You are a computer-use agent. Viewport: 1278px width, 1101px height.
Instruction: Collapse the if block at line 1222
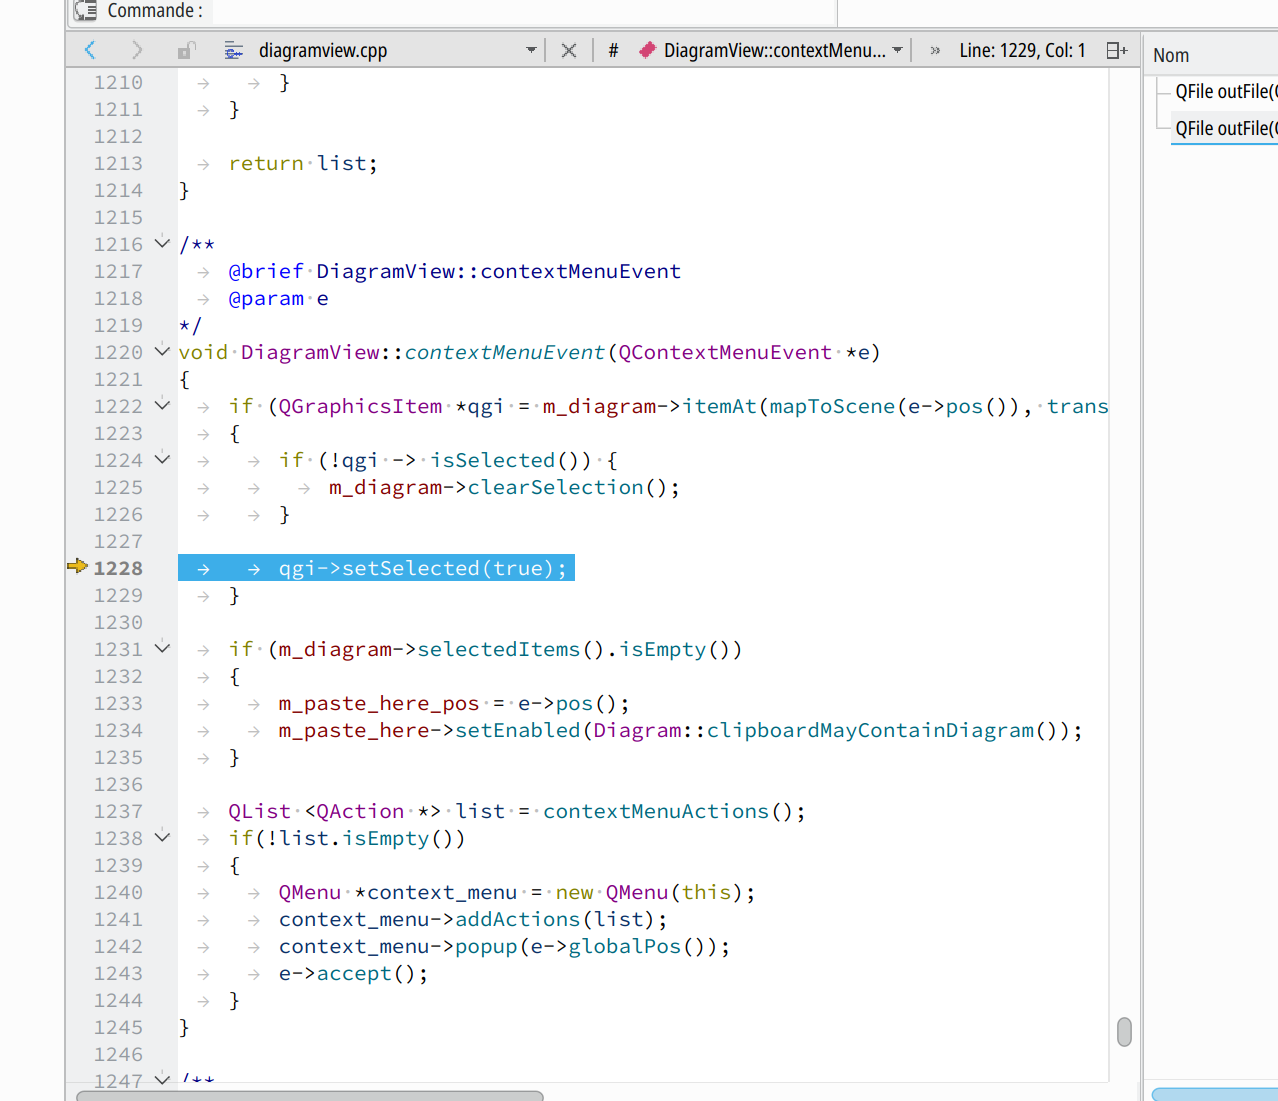tap(162, 405)
